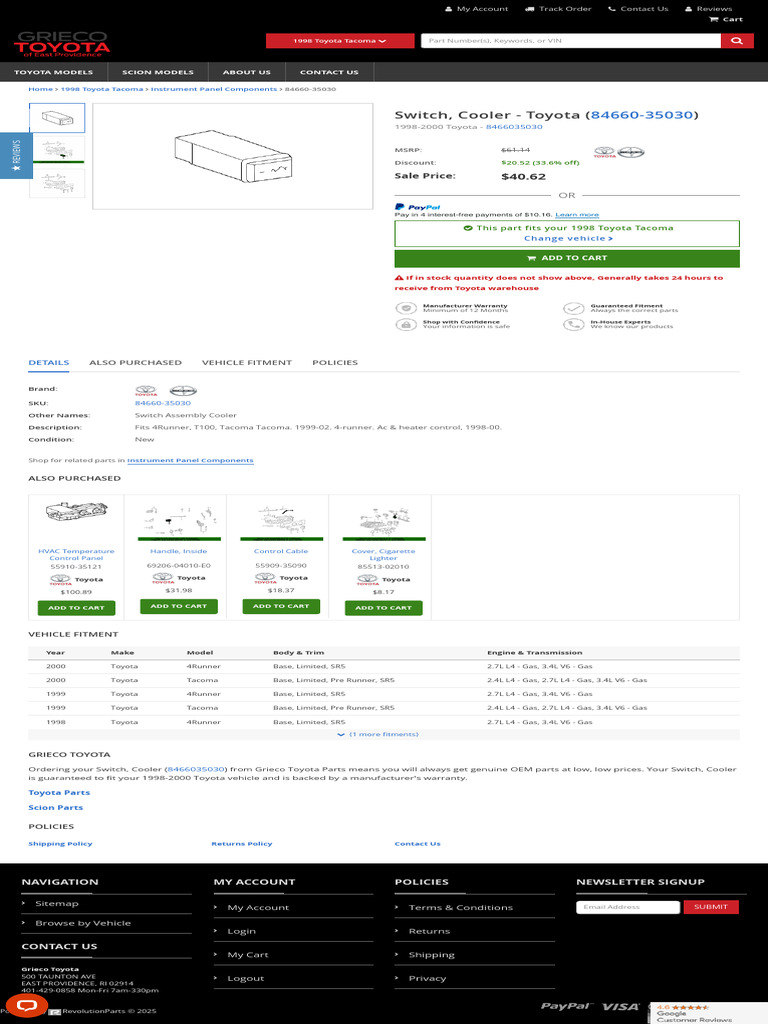Click Guaranteed Fitment checkmark icon
This screenshot has width=768, height=1024.
coord(573,308)
